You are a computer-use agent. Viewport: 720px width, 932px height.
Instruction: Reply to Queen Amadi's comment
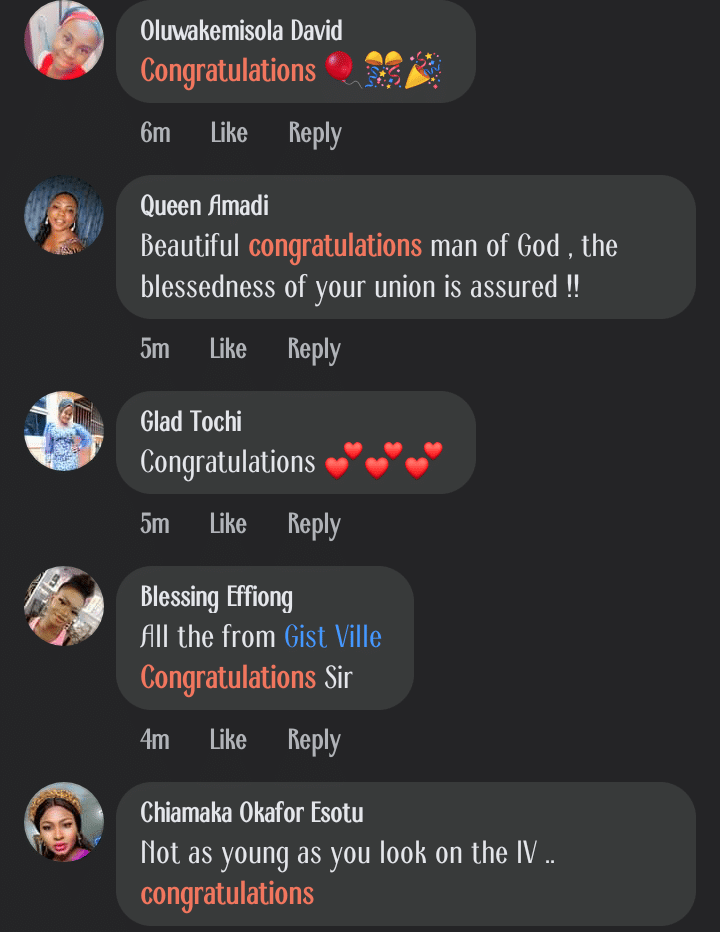(314, 349)
